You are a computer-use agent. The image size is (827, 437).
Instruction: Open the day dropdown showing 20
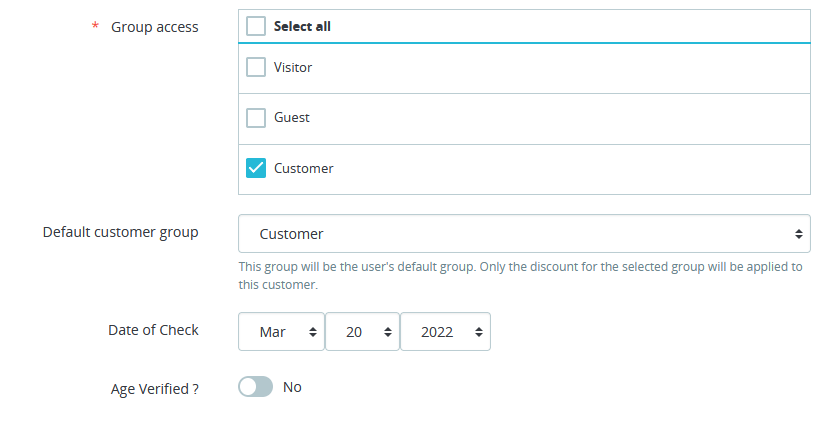pyautogui.click(x=362, y=333)
